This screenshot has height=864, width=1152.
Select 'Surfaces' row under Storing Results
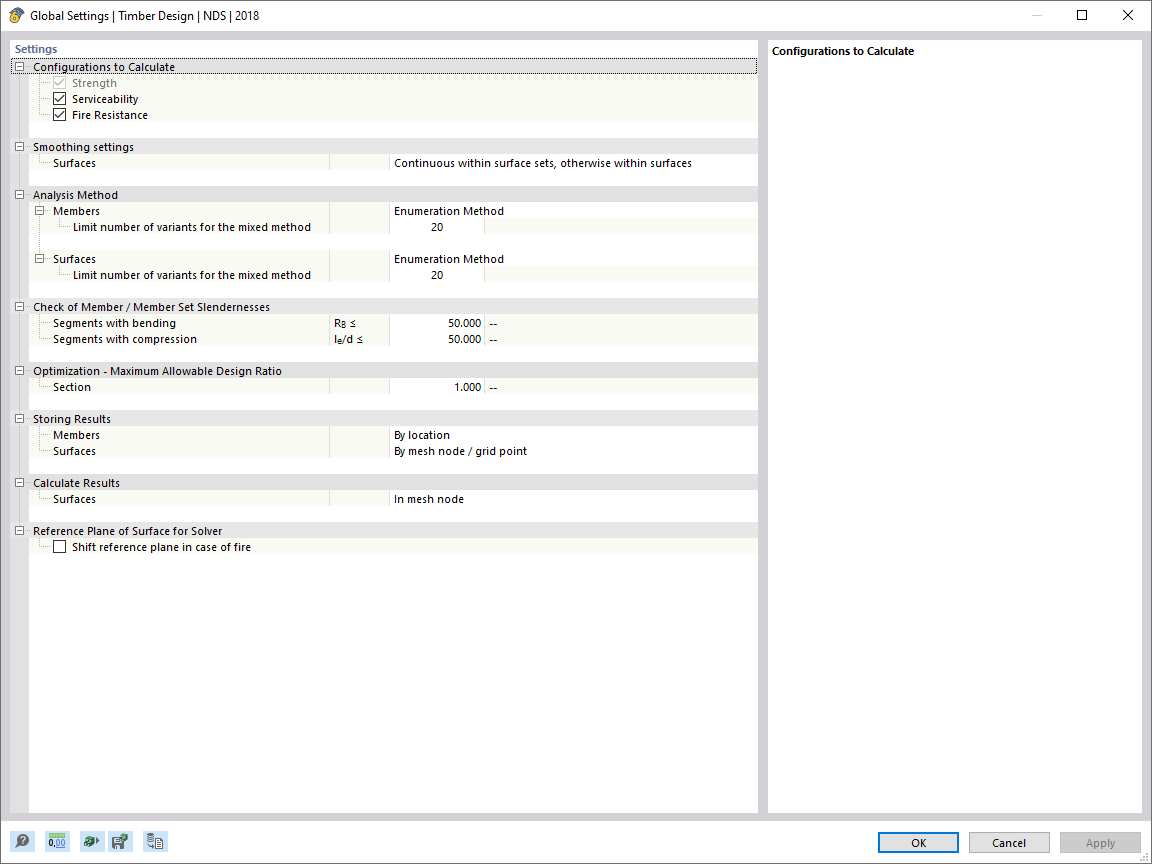(74, 451)
